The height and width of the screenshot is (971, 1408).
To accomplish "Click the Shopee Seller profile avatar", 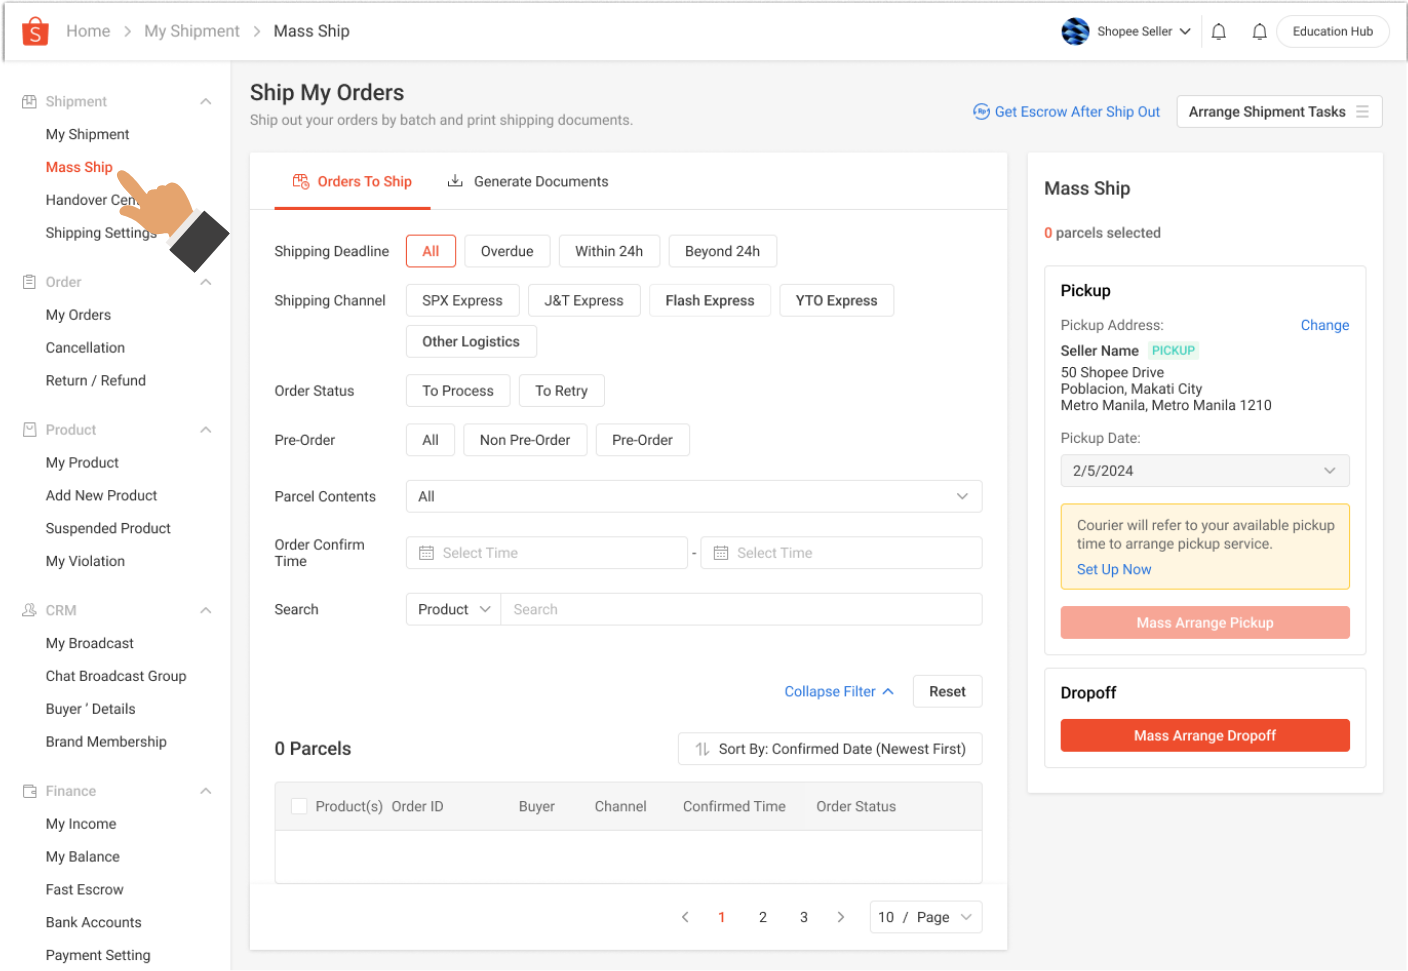I will coord(1075,32).
